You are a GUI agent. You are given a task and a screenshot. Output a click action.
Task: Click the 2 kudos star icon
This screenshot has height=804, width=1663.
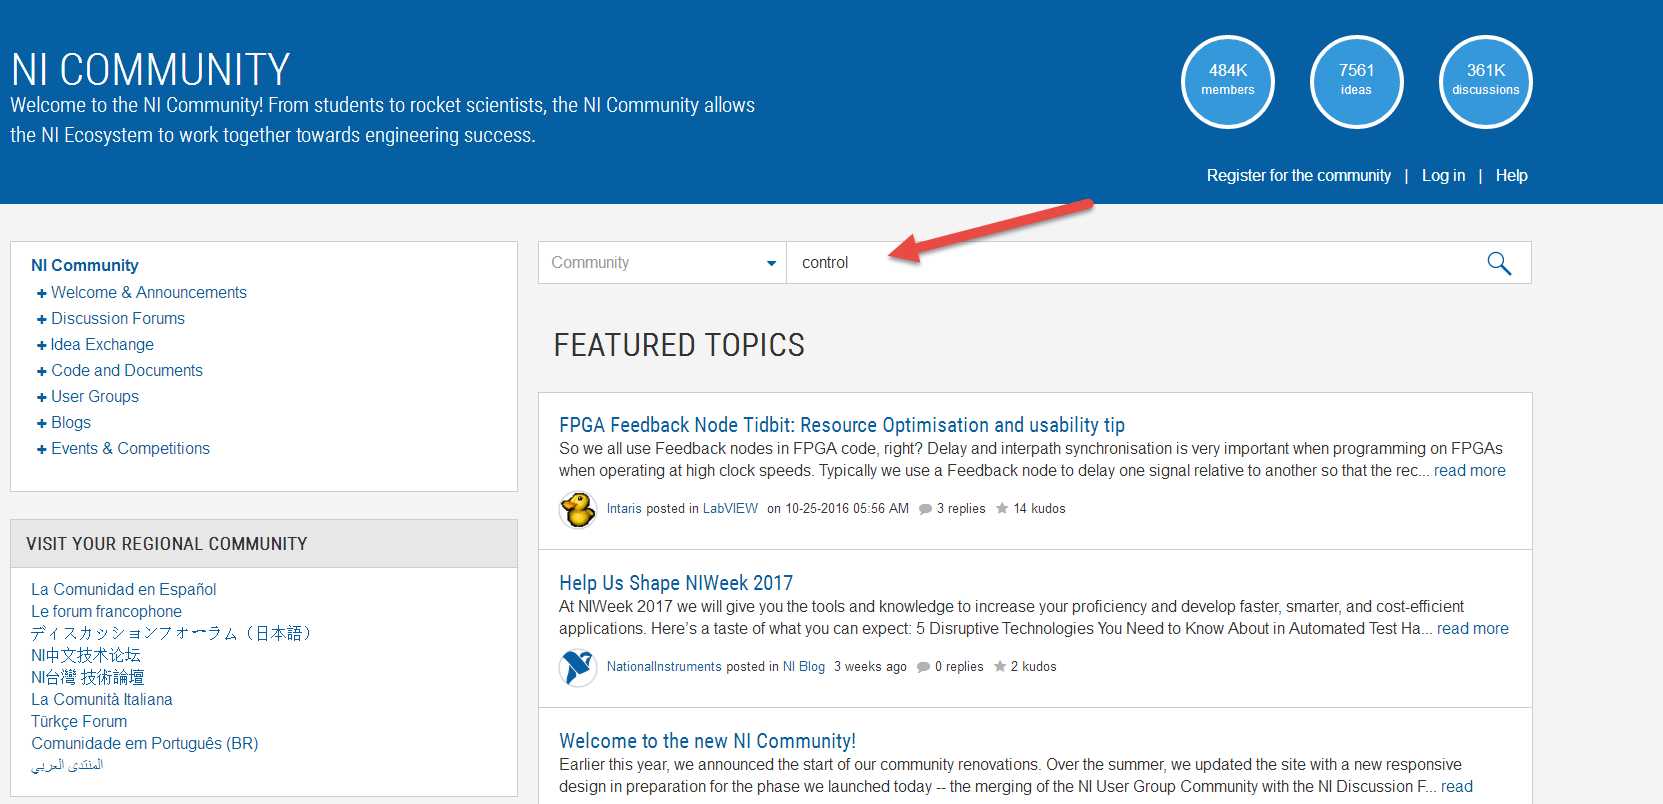coord(1000,666)
